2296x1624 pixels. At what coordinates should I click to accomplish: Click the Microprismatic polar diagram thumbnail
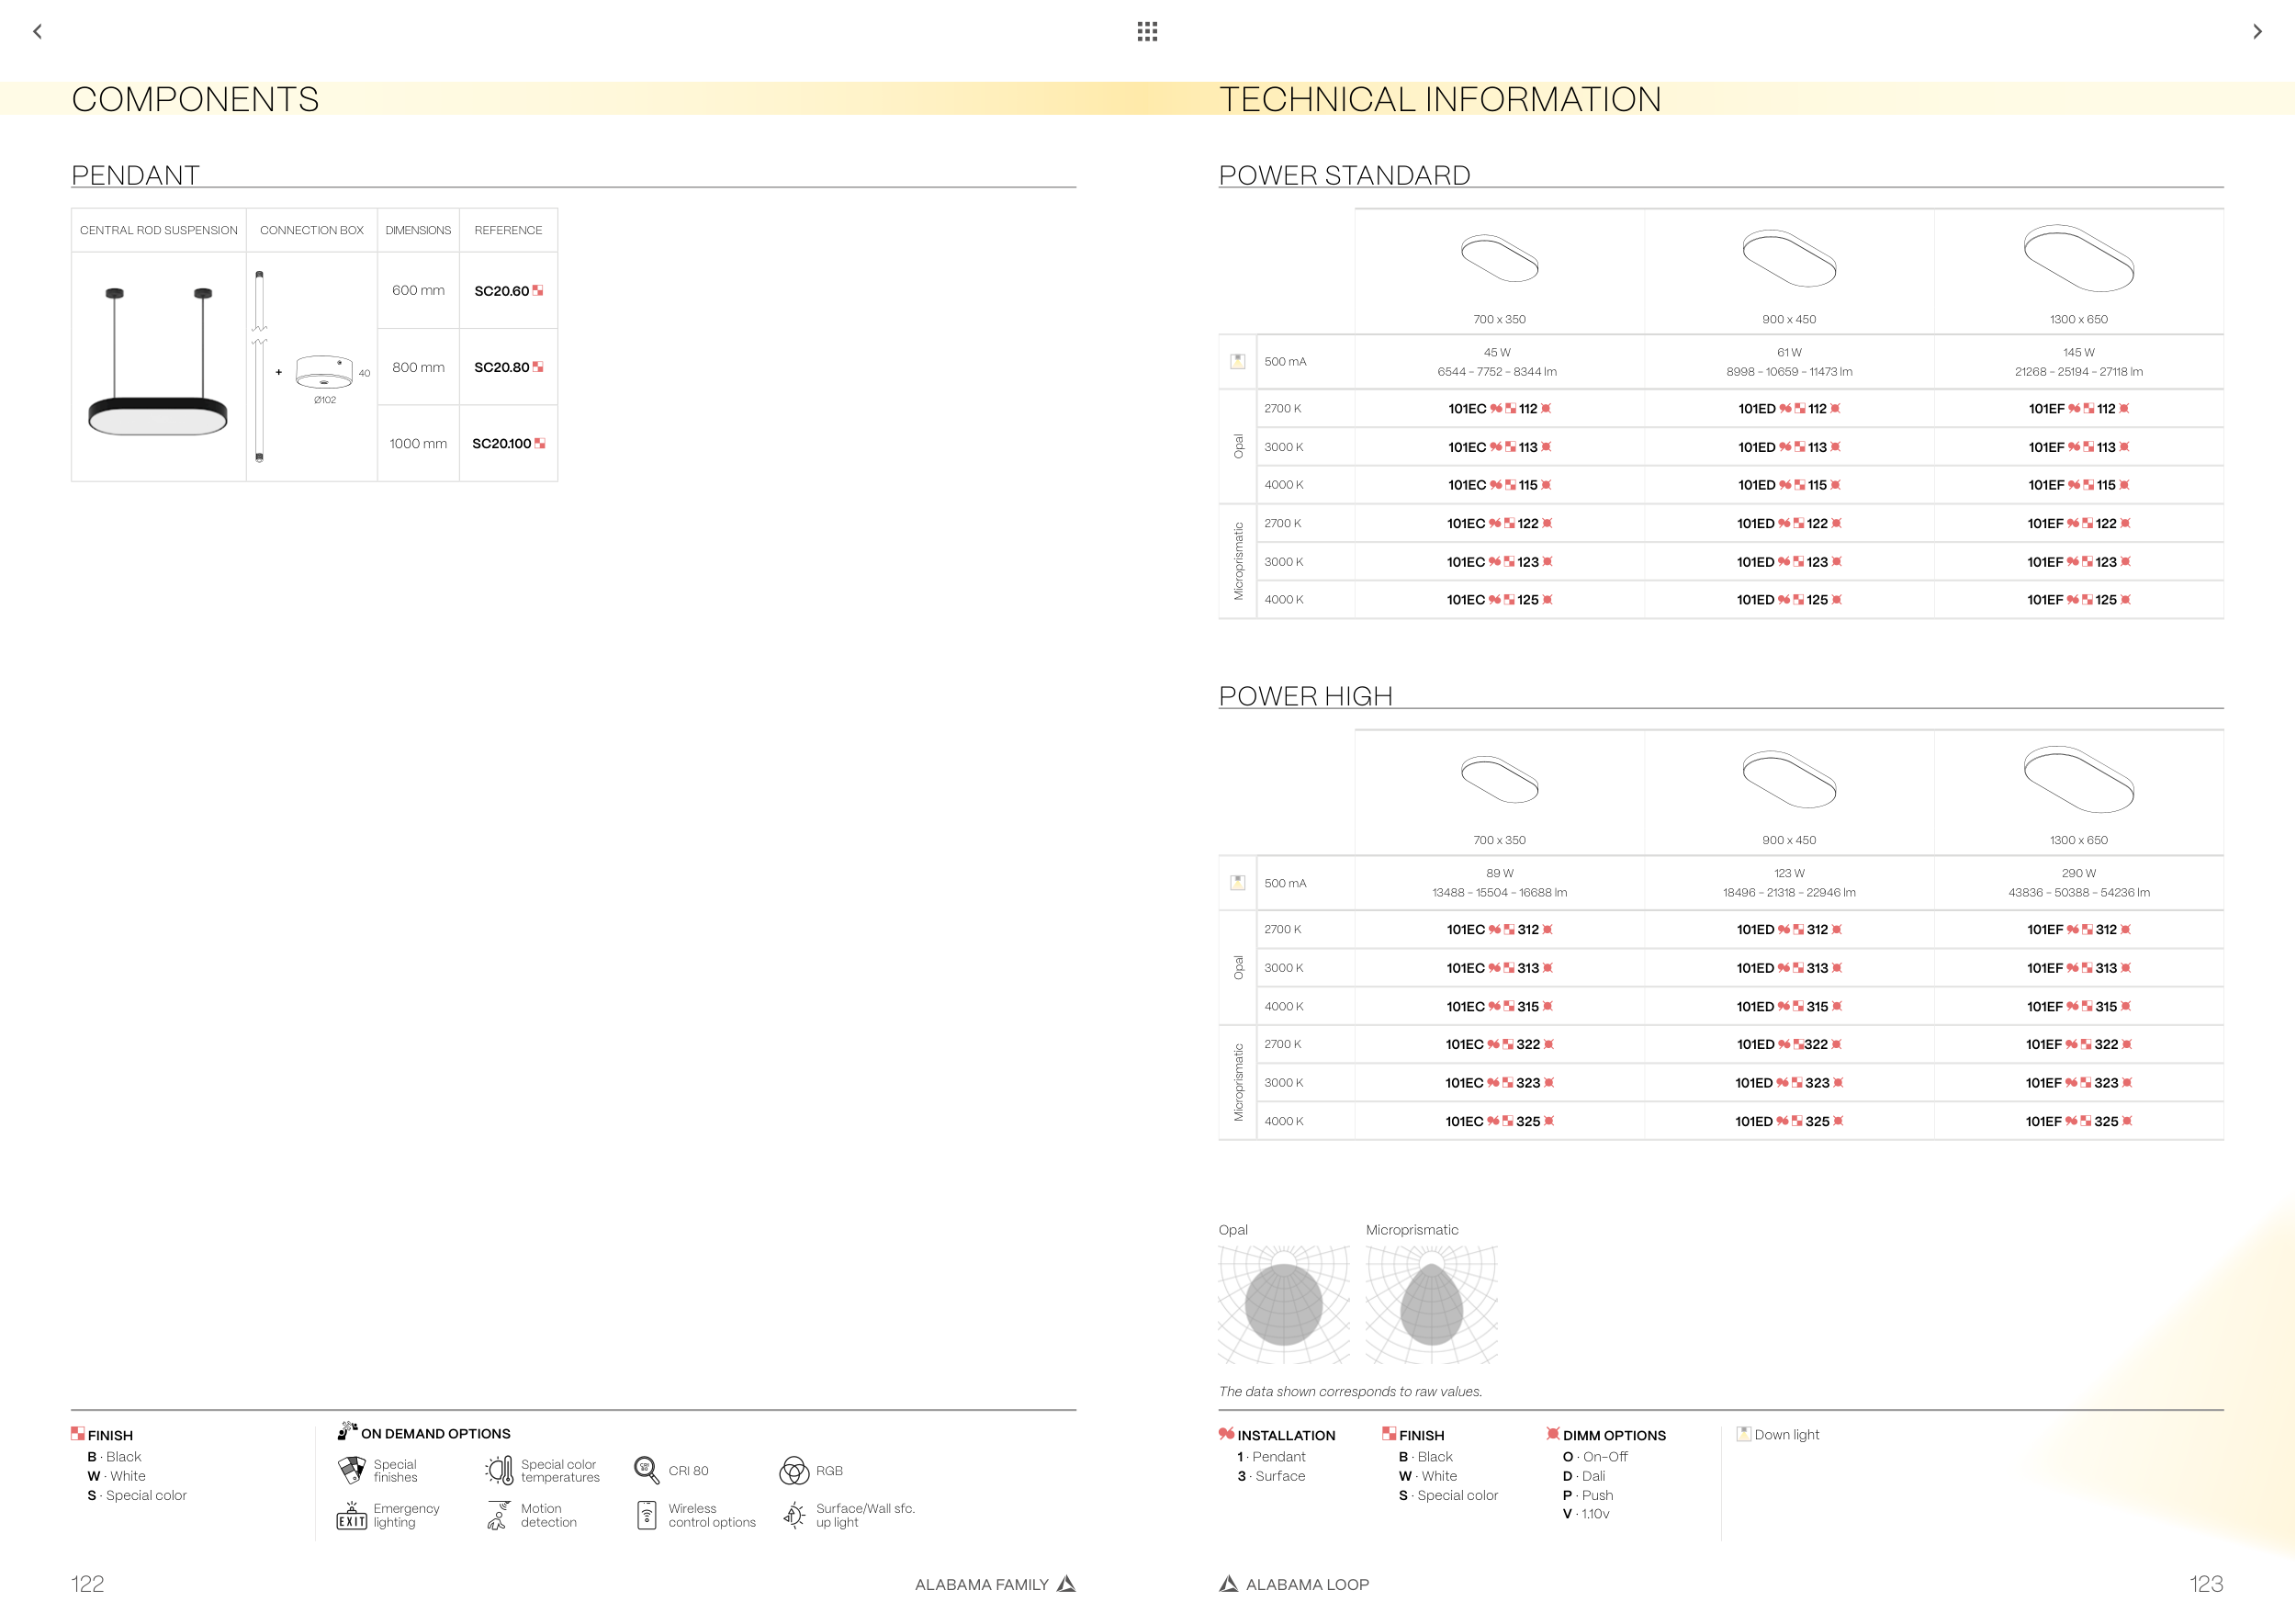coord(1432,1304)
